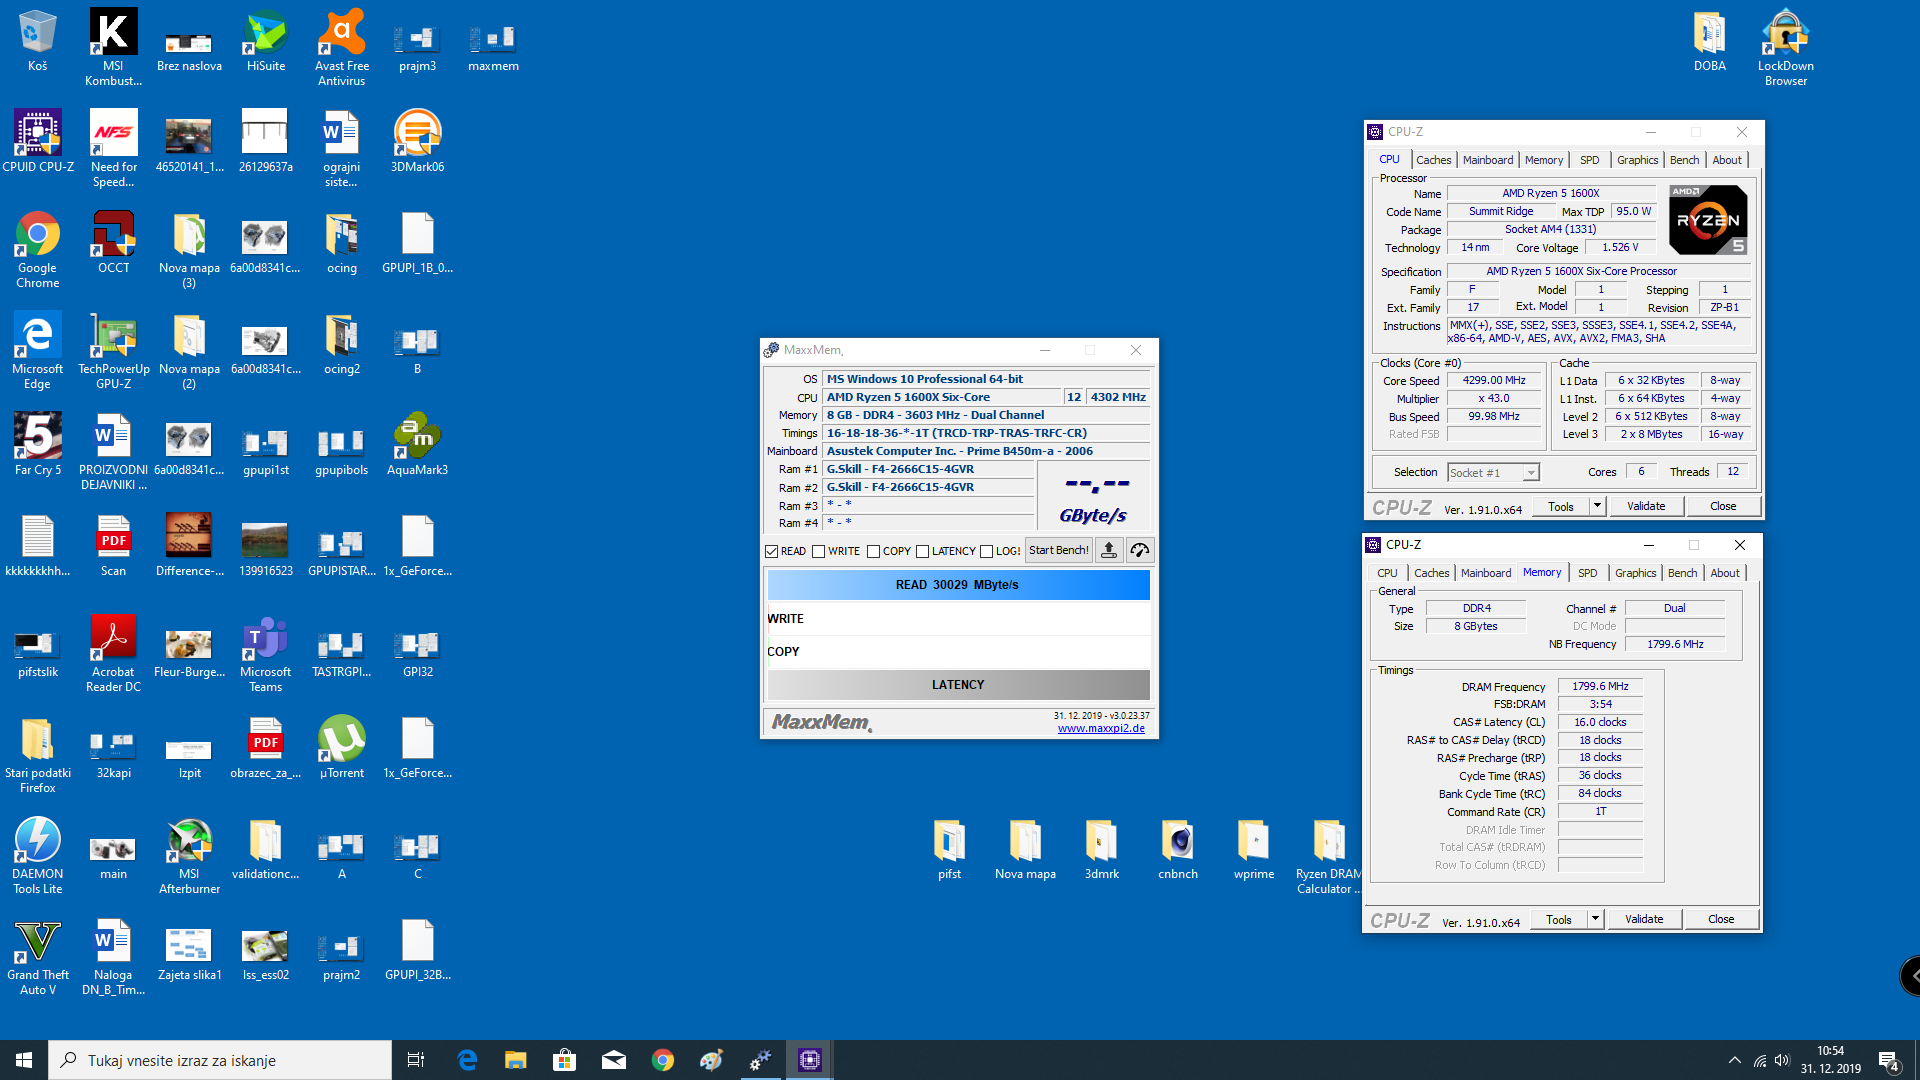Switch to the SPD tab in bottom CPU-Z window
This screenshot has height=1080, width=1920.
tap(1588, 573)
